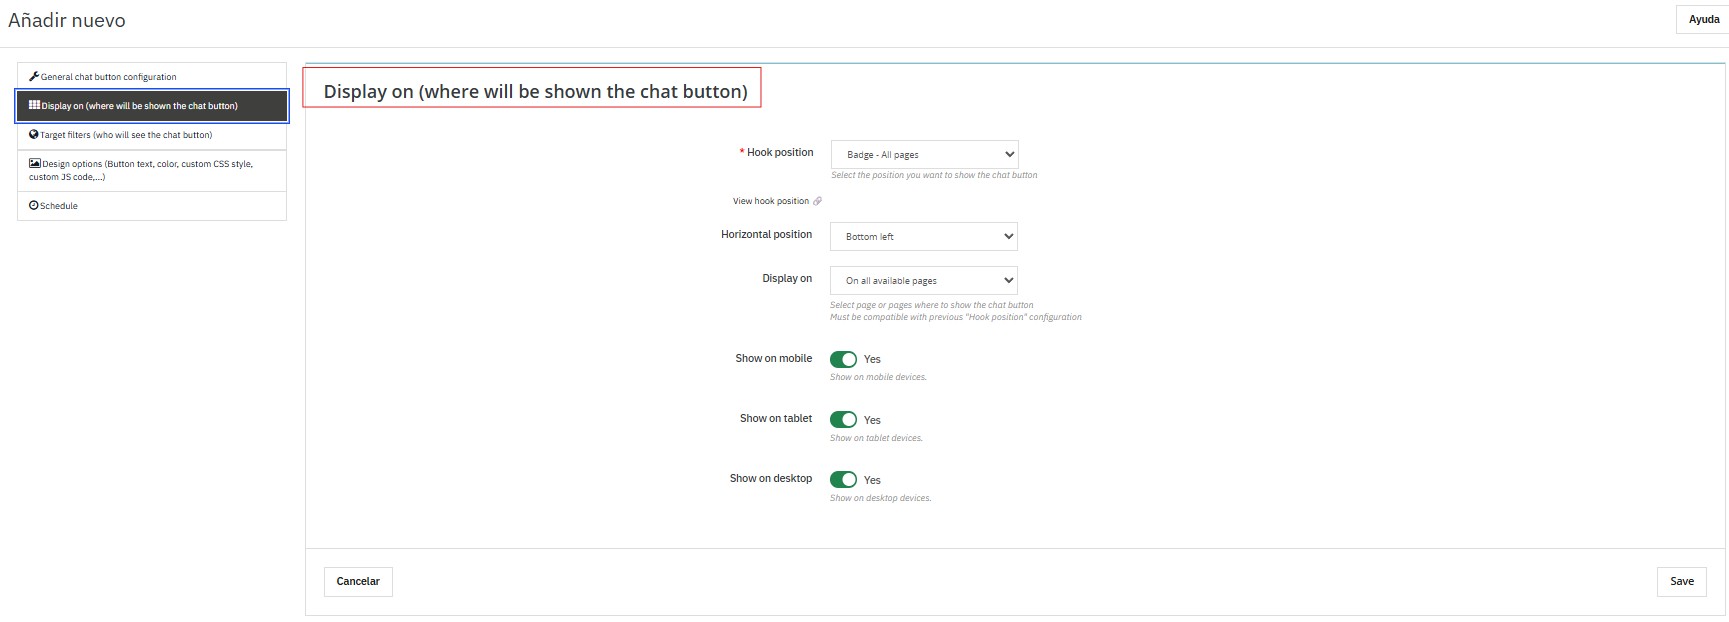Follow the View hook position link text
This screenshot has width=1729, height=622.
tap(770, 201)
